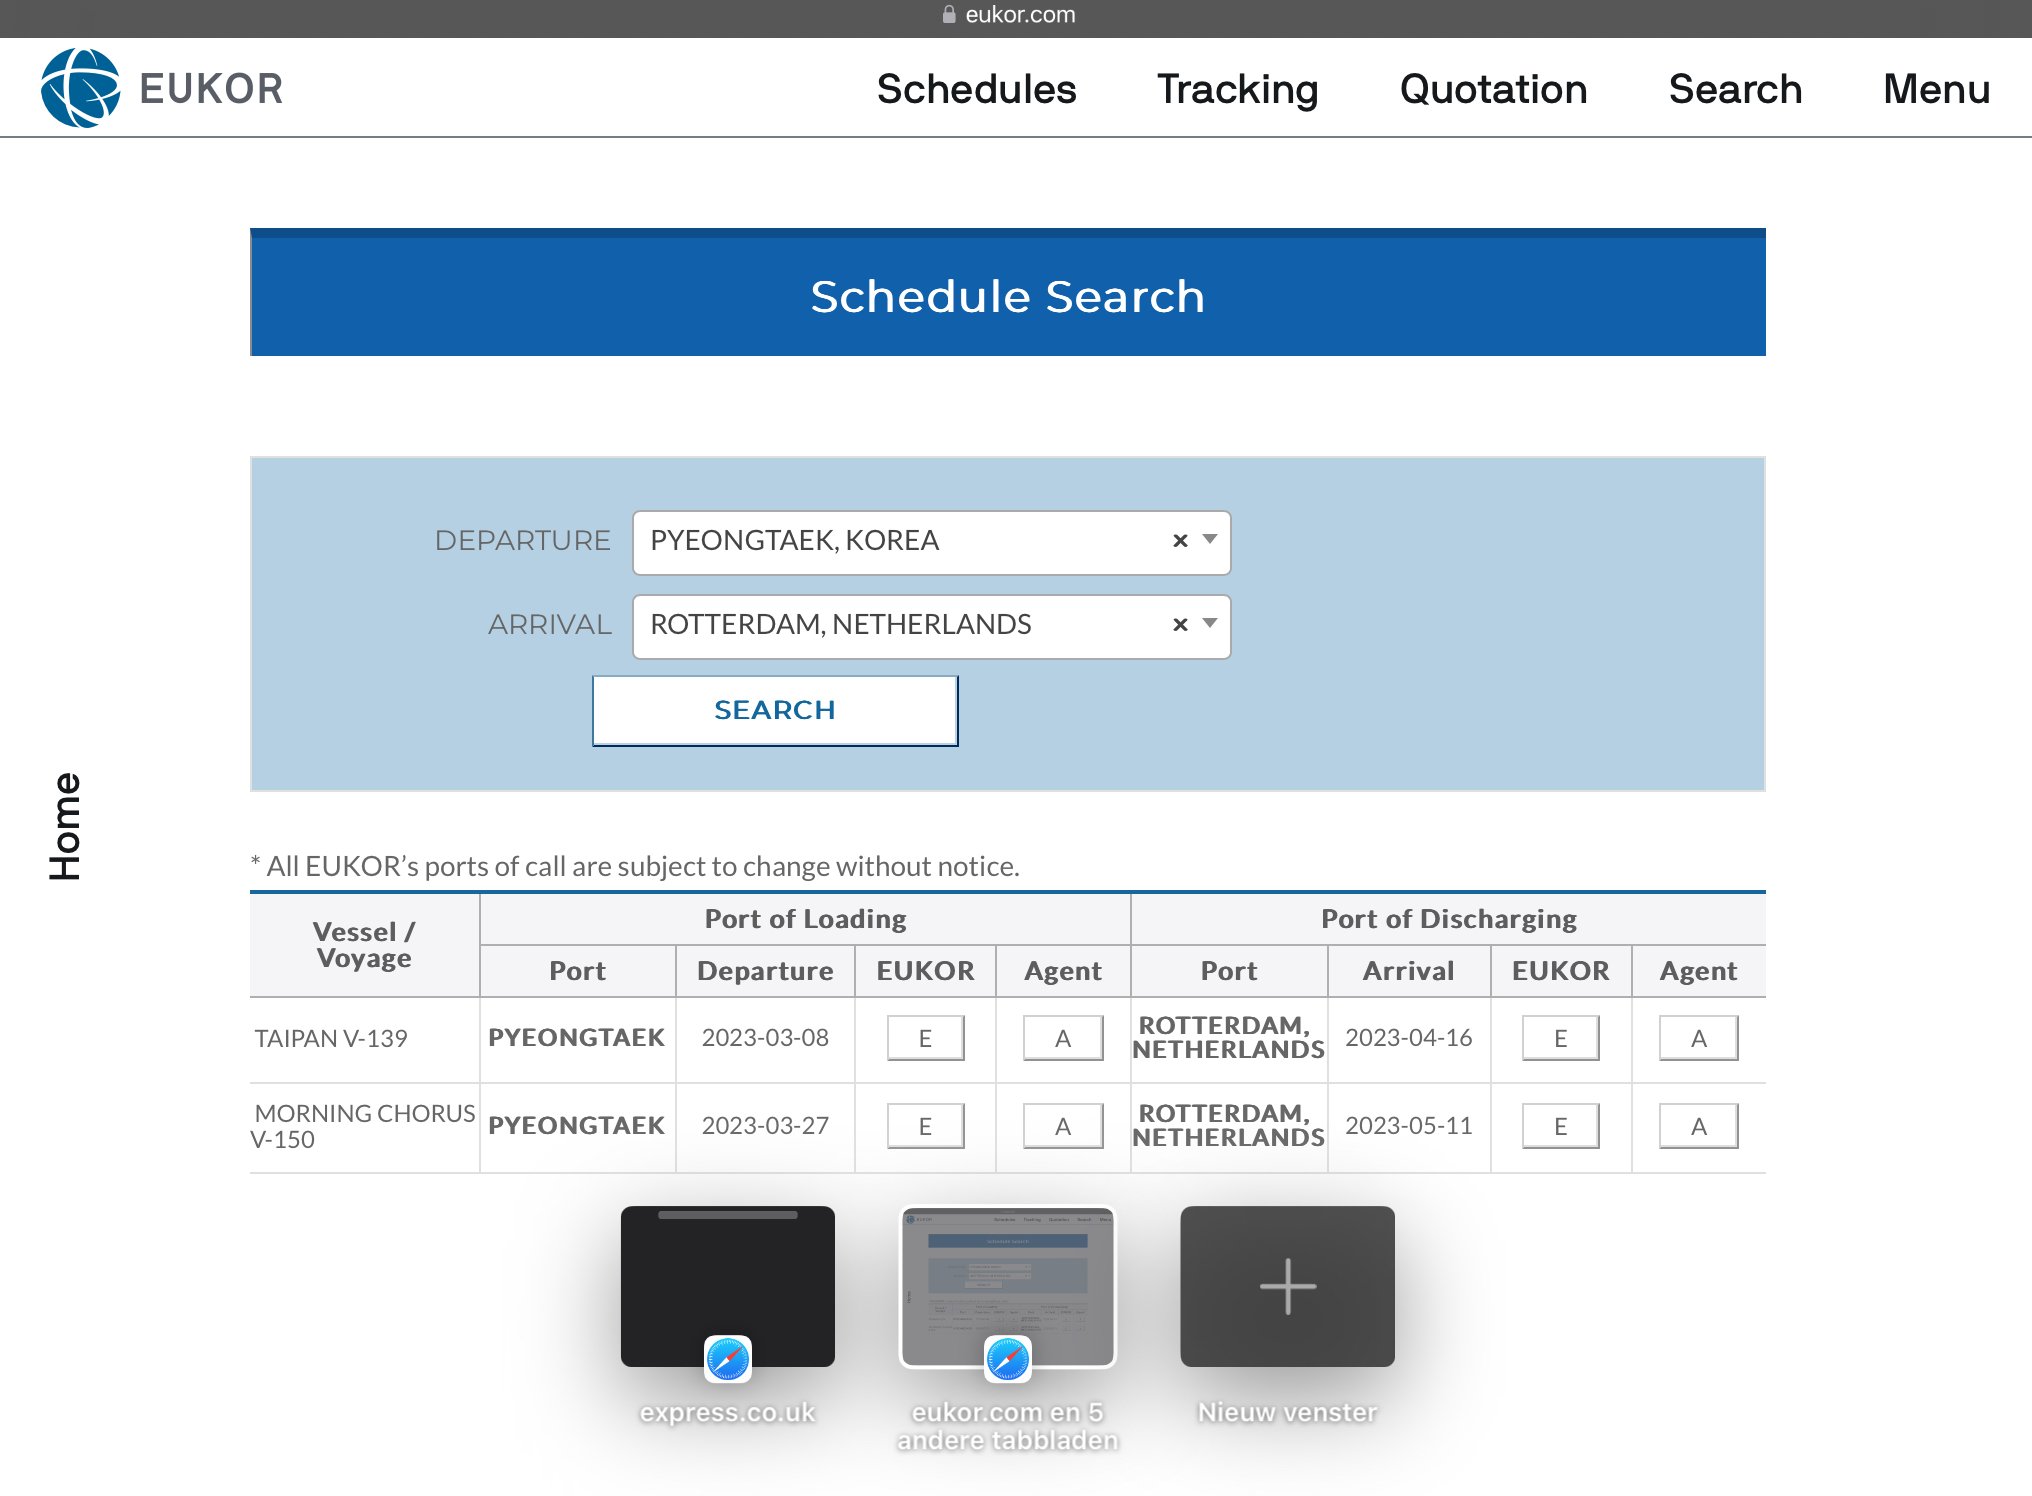Image resolution: width=2032 pixels, height=1496 pixels.
Task: Open the main Menu
Action: pos(1936,89)
